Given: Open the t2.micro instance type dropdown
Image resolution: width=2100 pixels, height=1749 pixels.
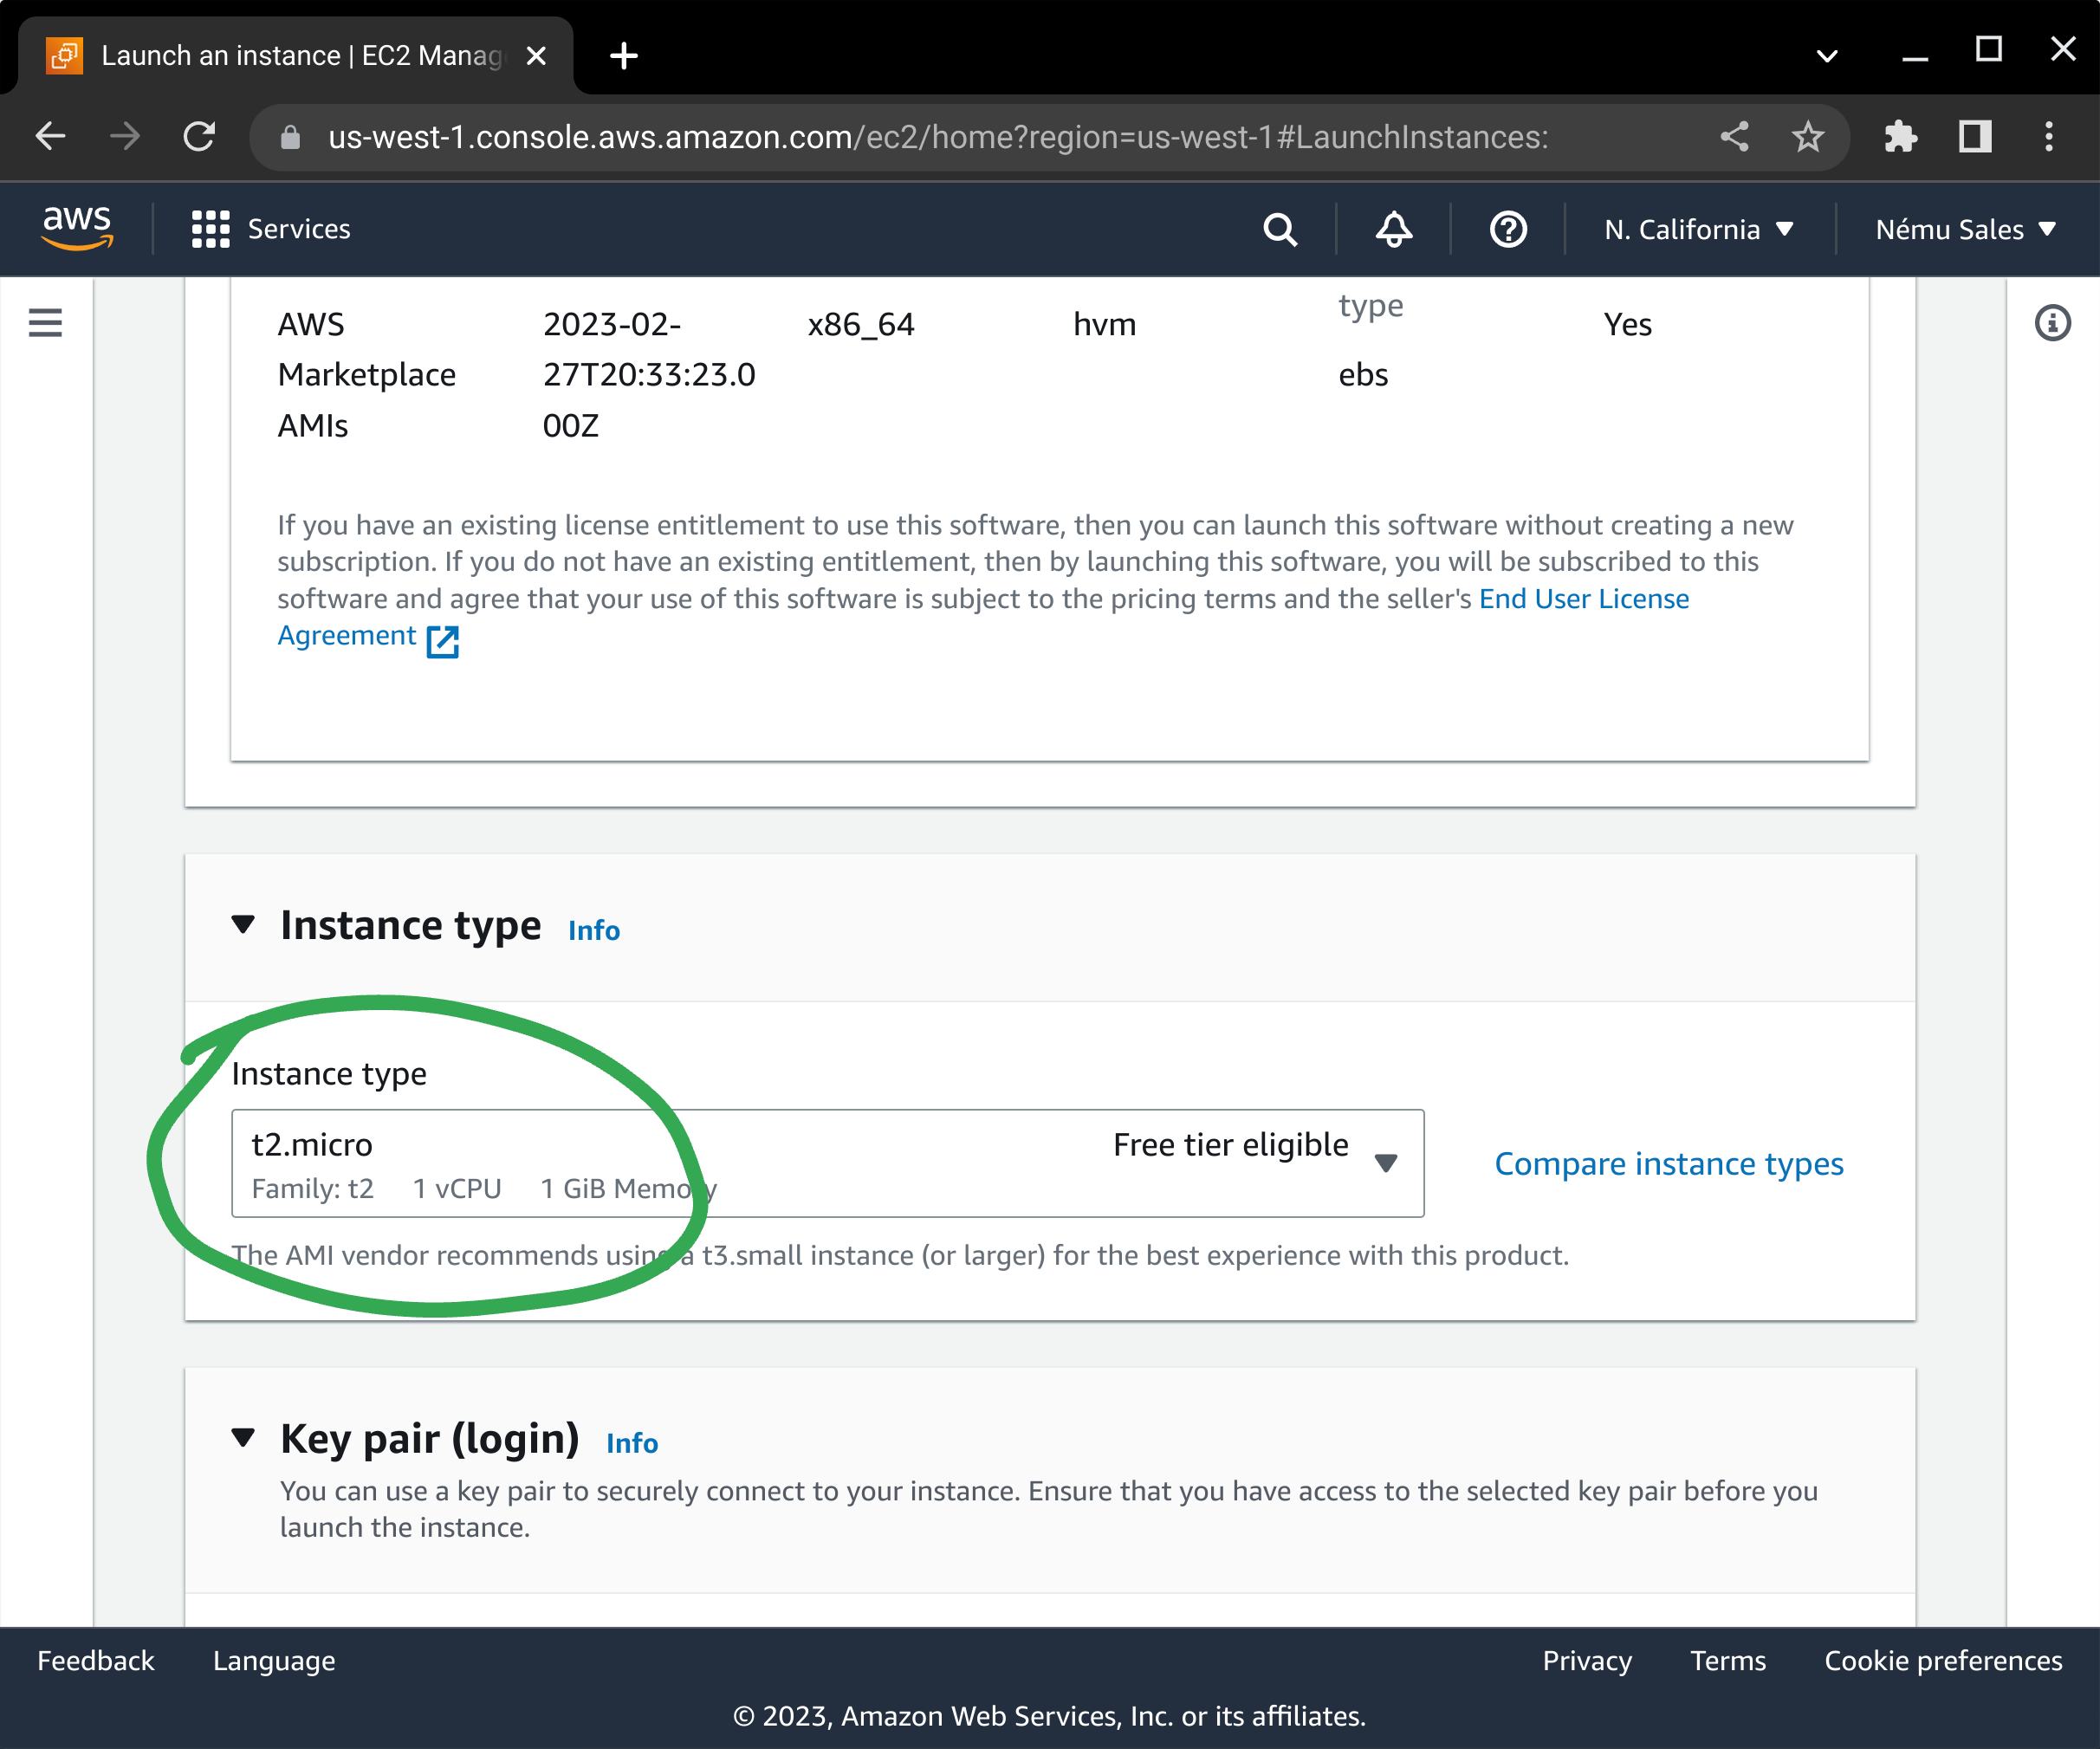Looking at the screenshot, I should [827, 1163].
